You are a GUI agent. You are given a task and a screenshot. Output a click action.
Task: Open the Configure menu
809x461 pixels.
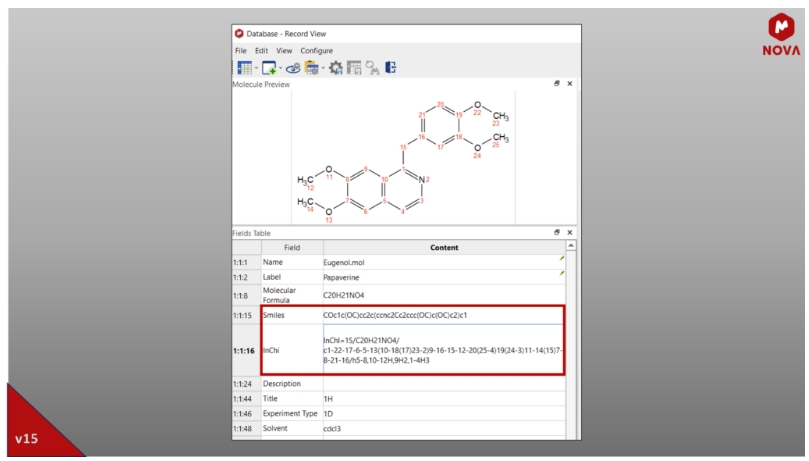pos(316,51)
